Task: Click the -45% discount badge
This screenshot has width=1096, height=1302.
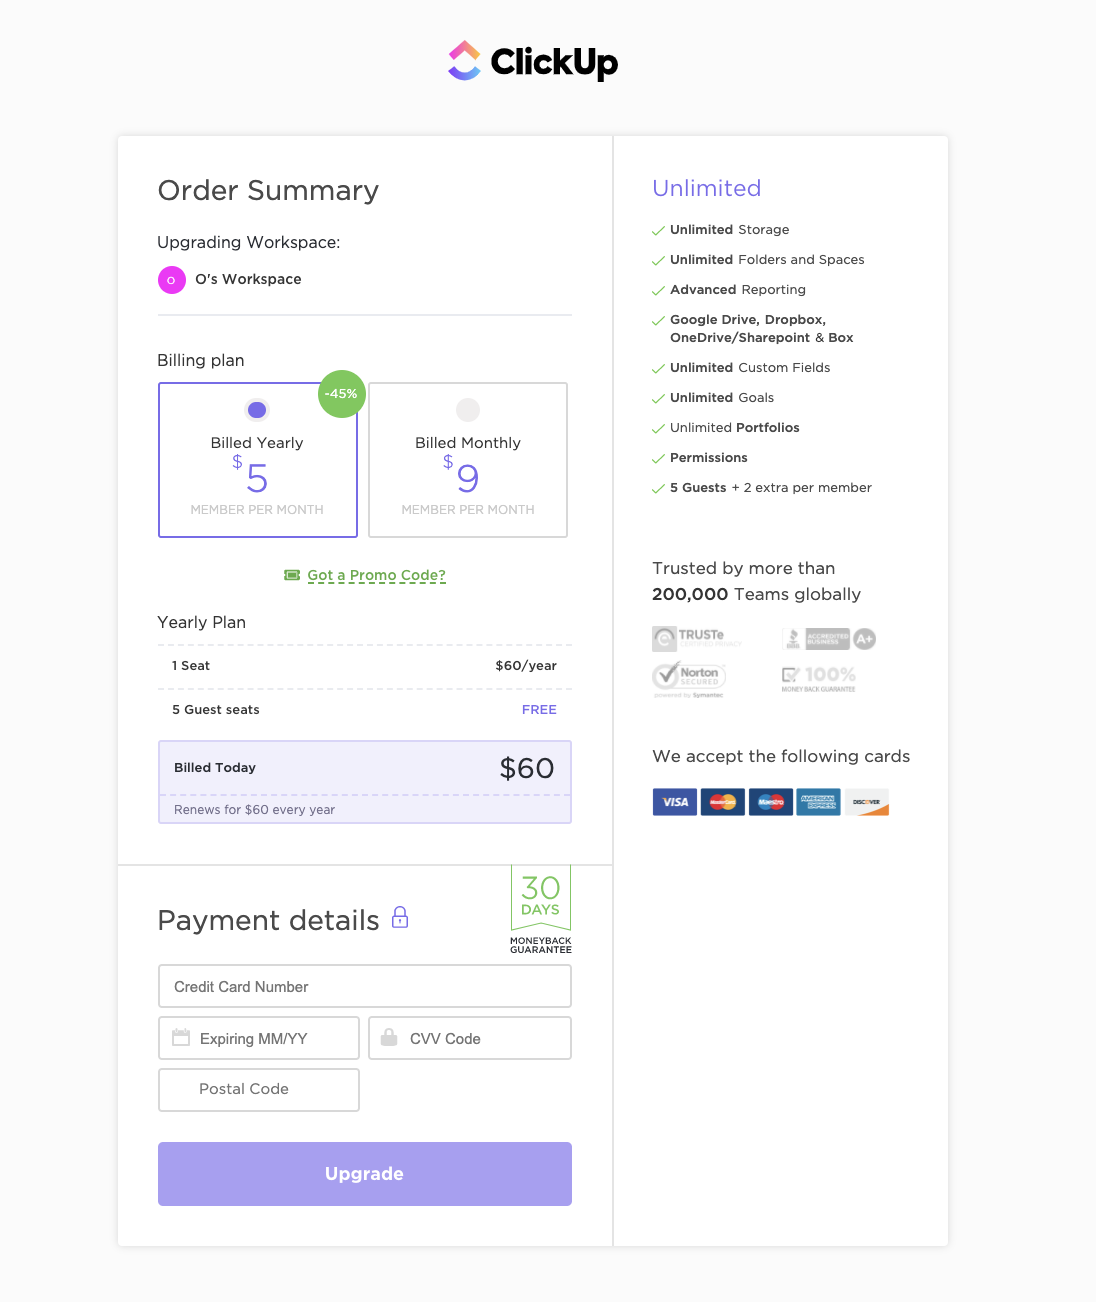Action: 341,394
